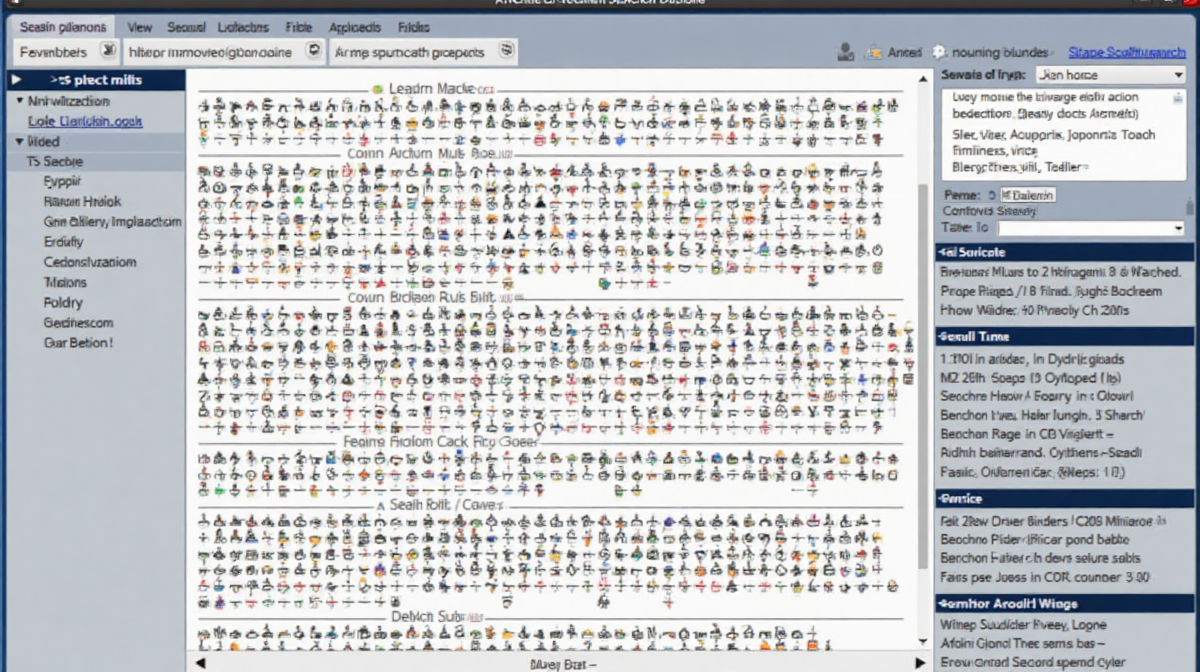1200x672 pixels.
Task: Click the round icon in the Arme spurtcath field
Action: 506,51
